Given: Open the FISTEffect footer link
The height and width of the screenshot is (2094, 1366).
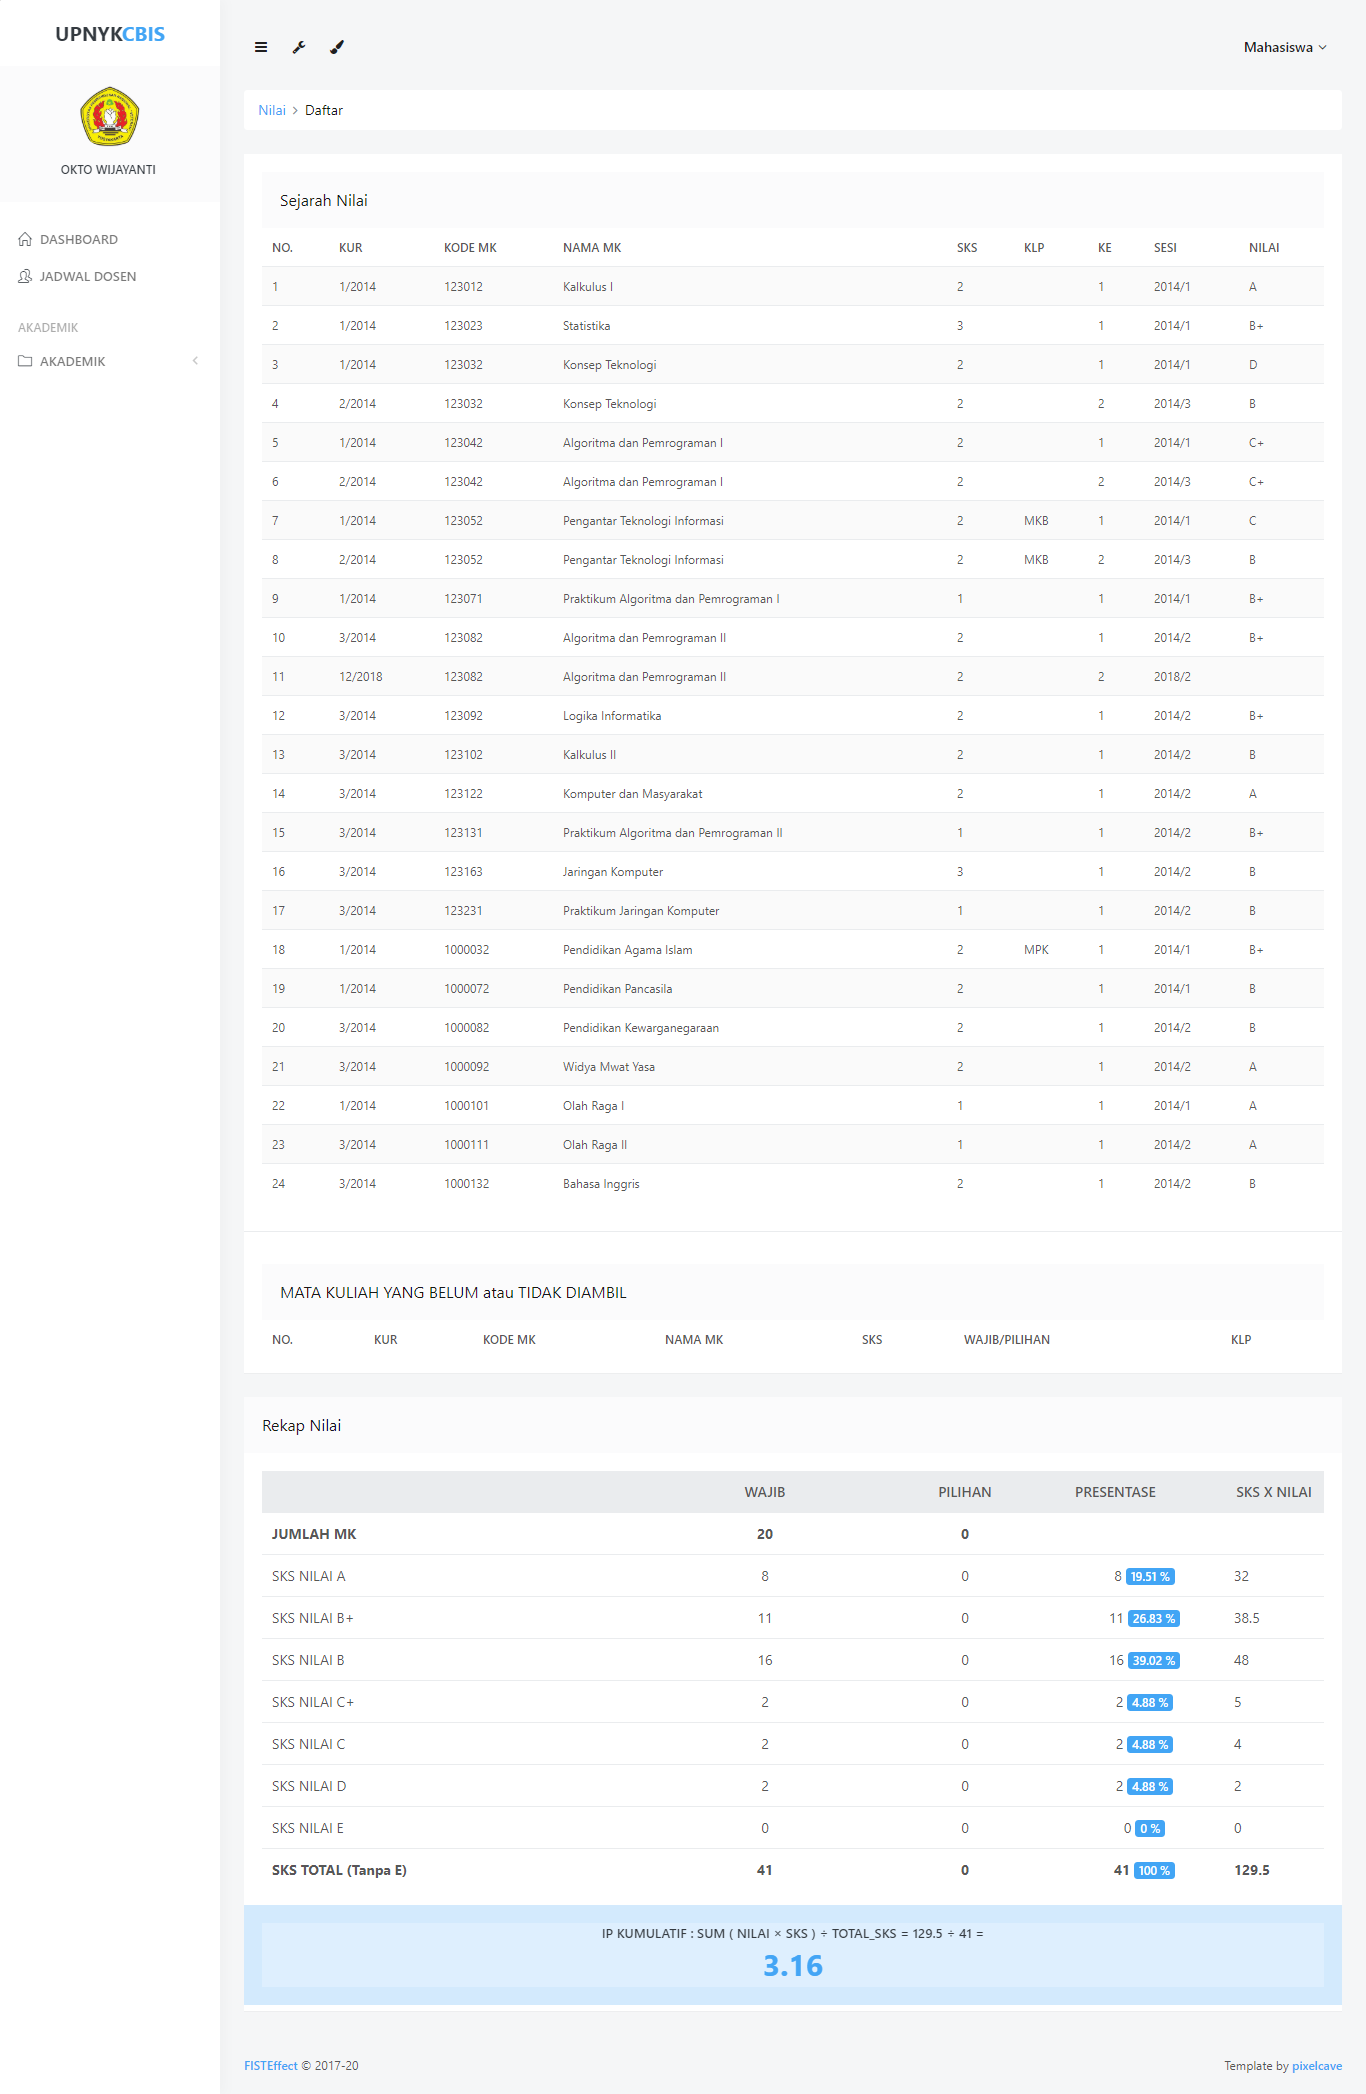Looking at the screenshot, I should [x=271, y=2066].
